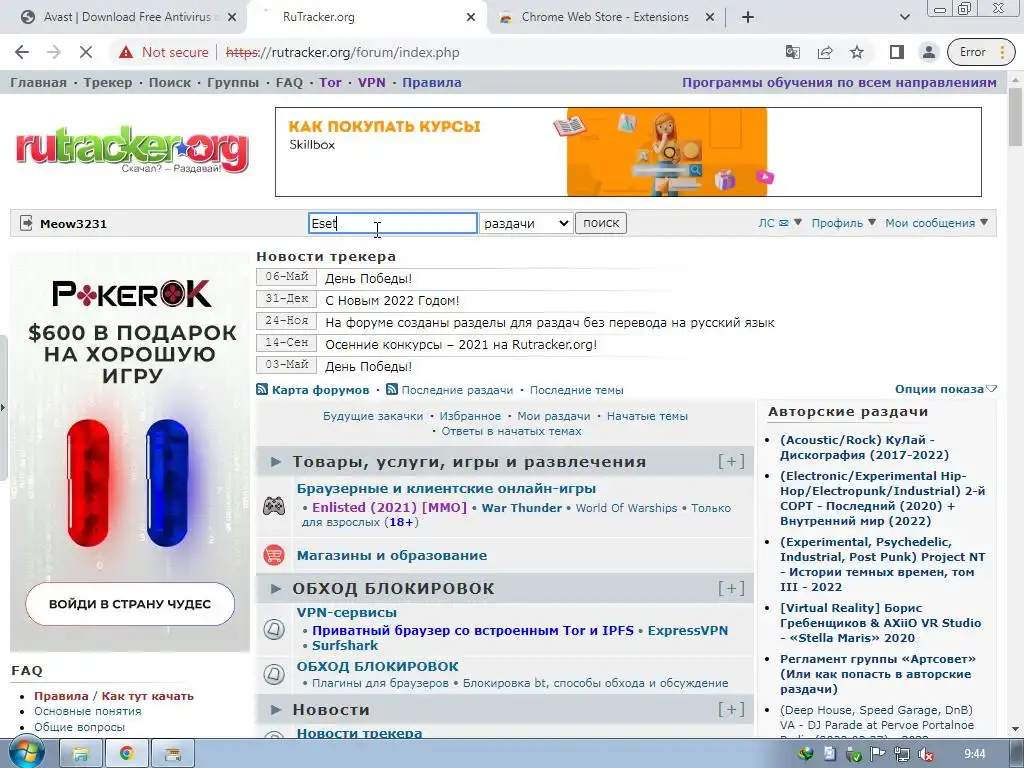
Task: Open the Tor menu link
Action: [x=330, y=82]
